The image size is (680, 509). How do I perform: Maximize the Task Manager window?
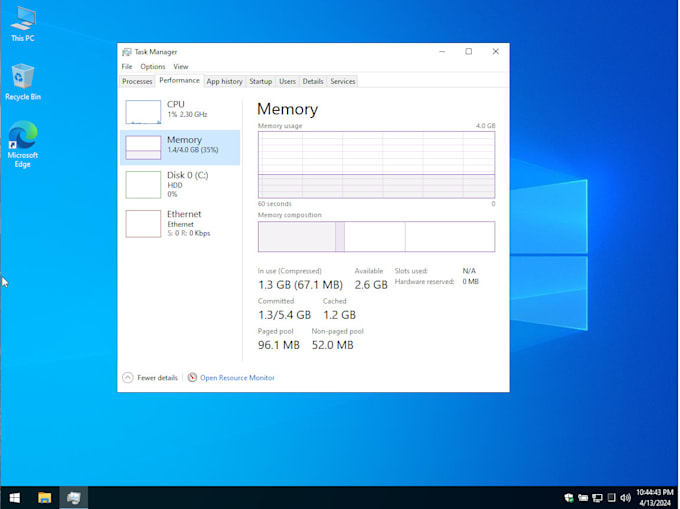pyautogui.click(x=469, y=52)
